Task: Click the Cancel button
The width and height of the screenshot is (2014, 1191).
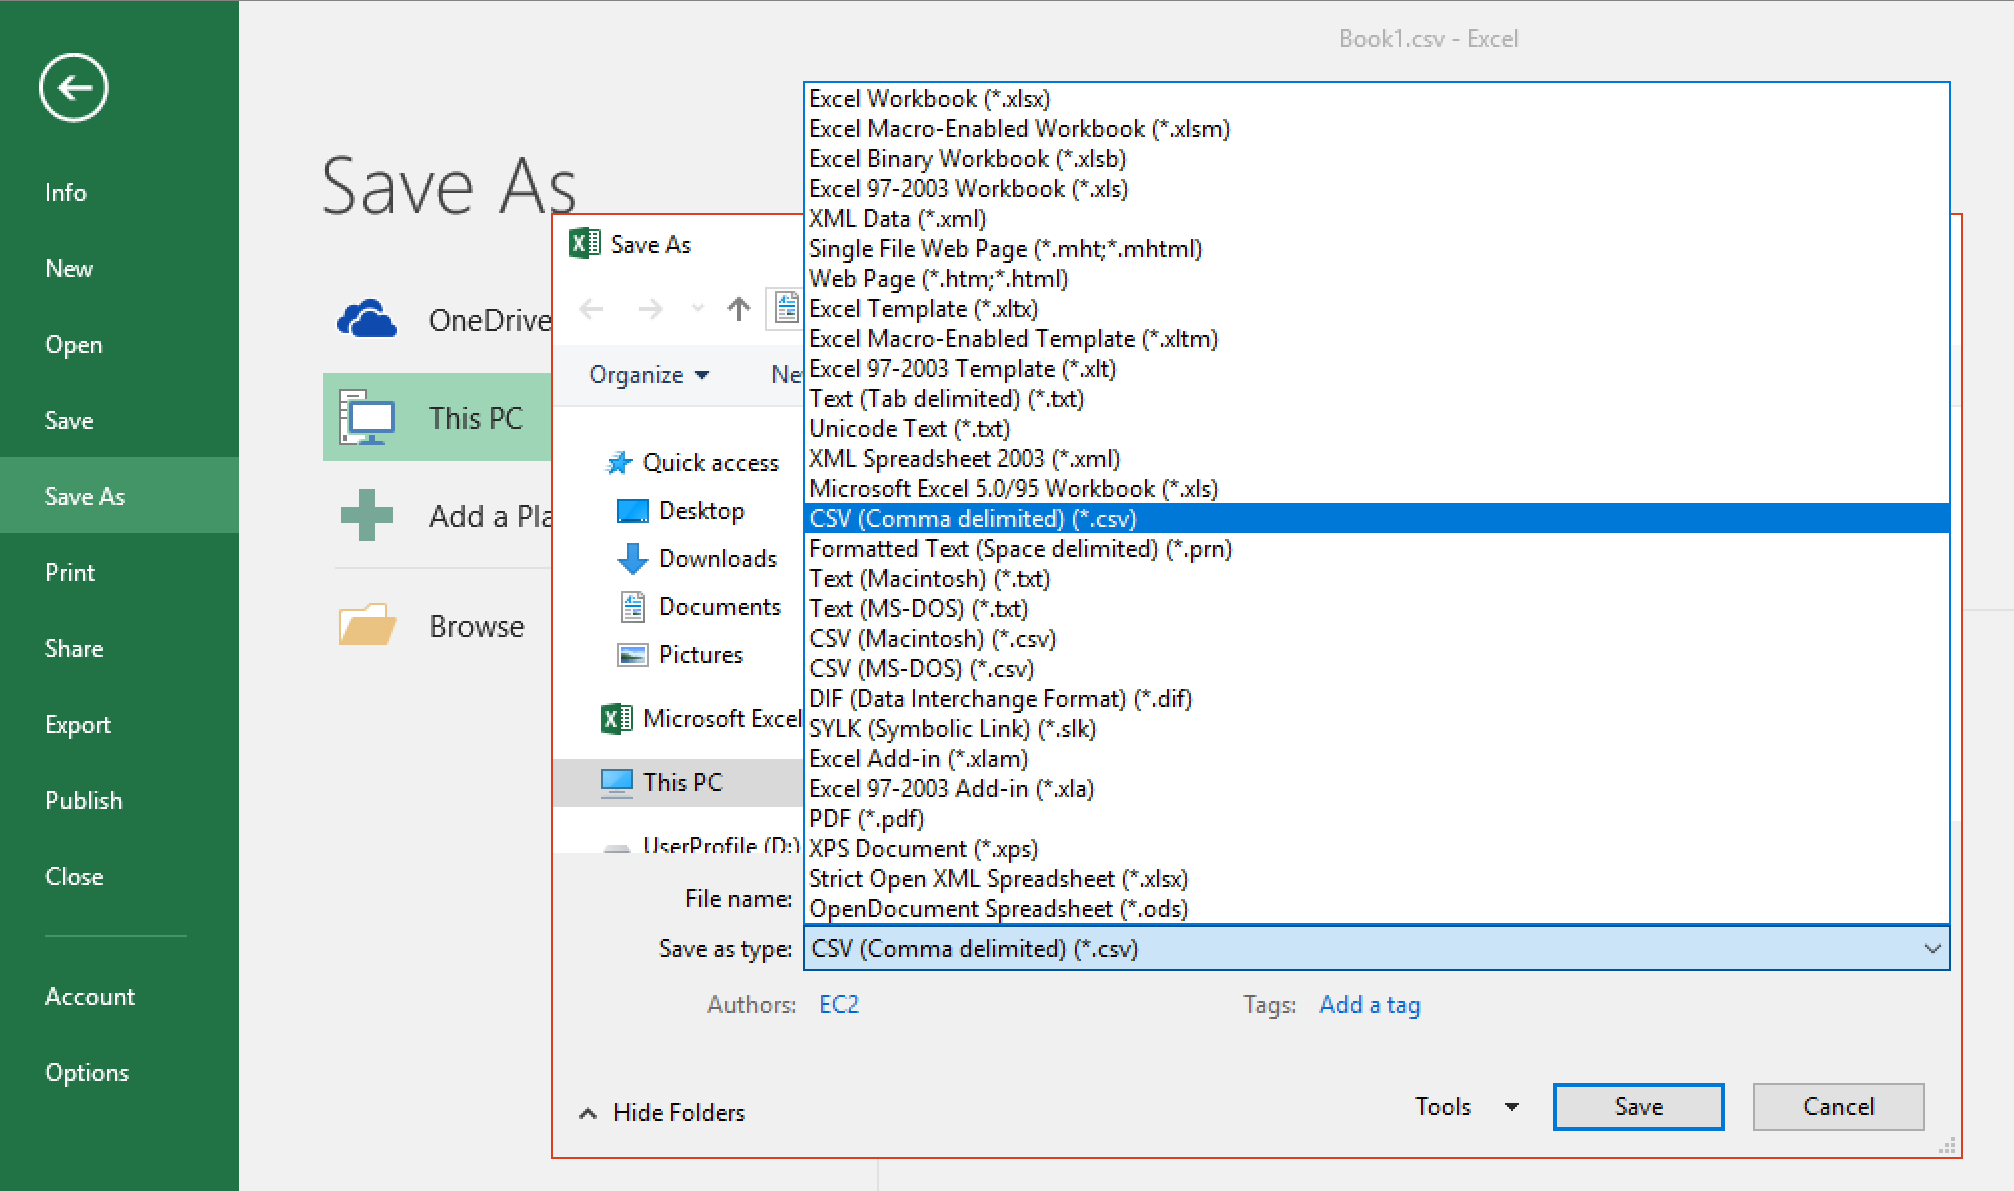Action: pyautogui.click(x=1837, y=1107)
